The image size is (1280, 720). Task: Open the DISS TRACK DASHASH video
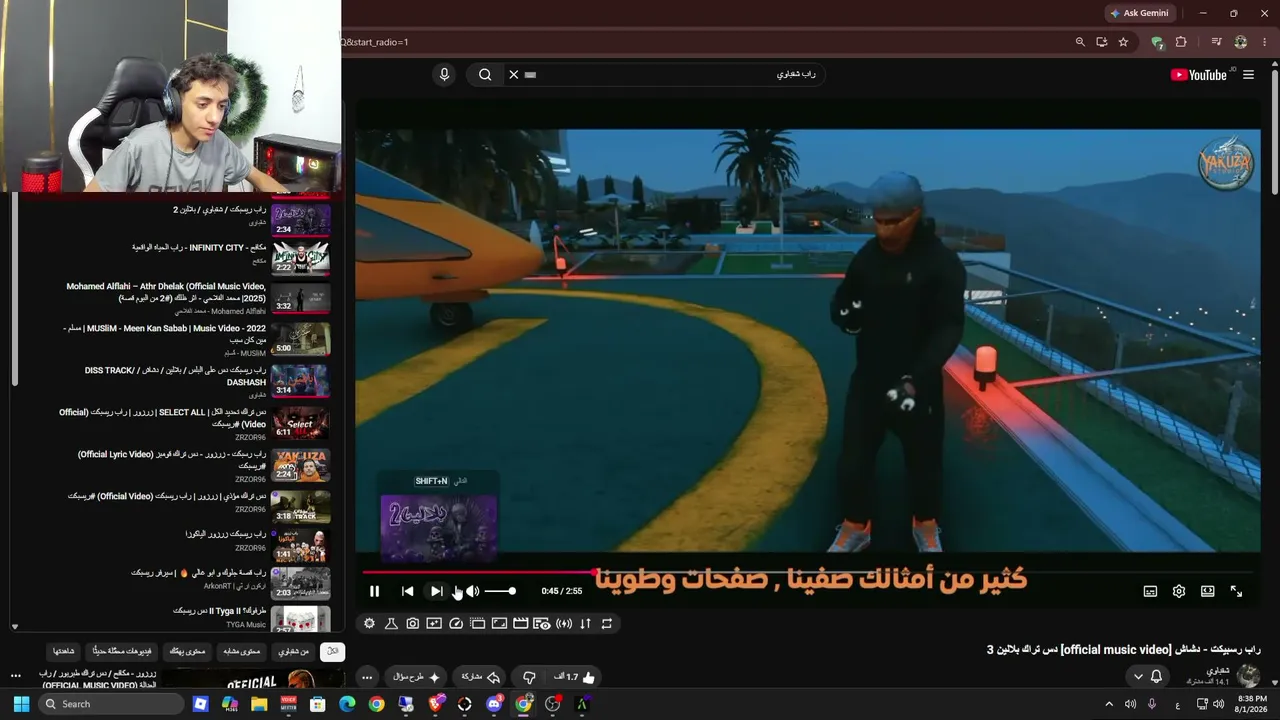pyautogui.click(x=176, y=376)
